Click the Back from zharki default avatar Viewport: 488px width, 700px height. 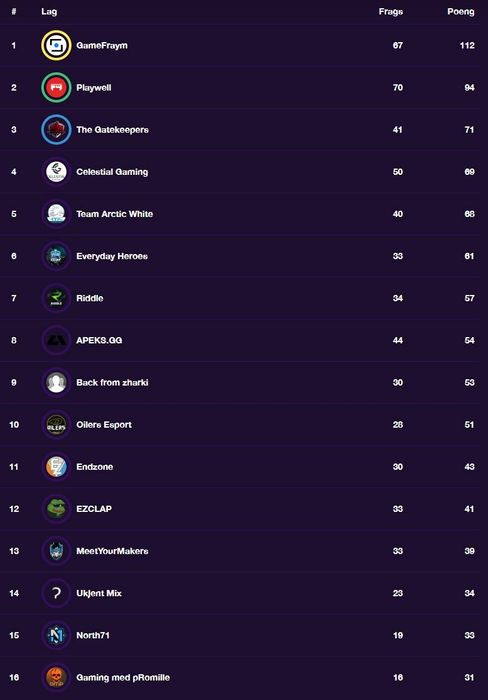click(56, 383)
